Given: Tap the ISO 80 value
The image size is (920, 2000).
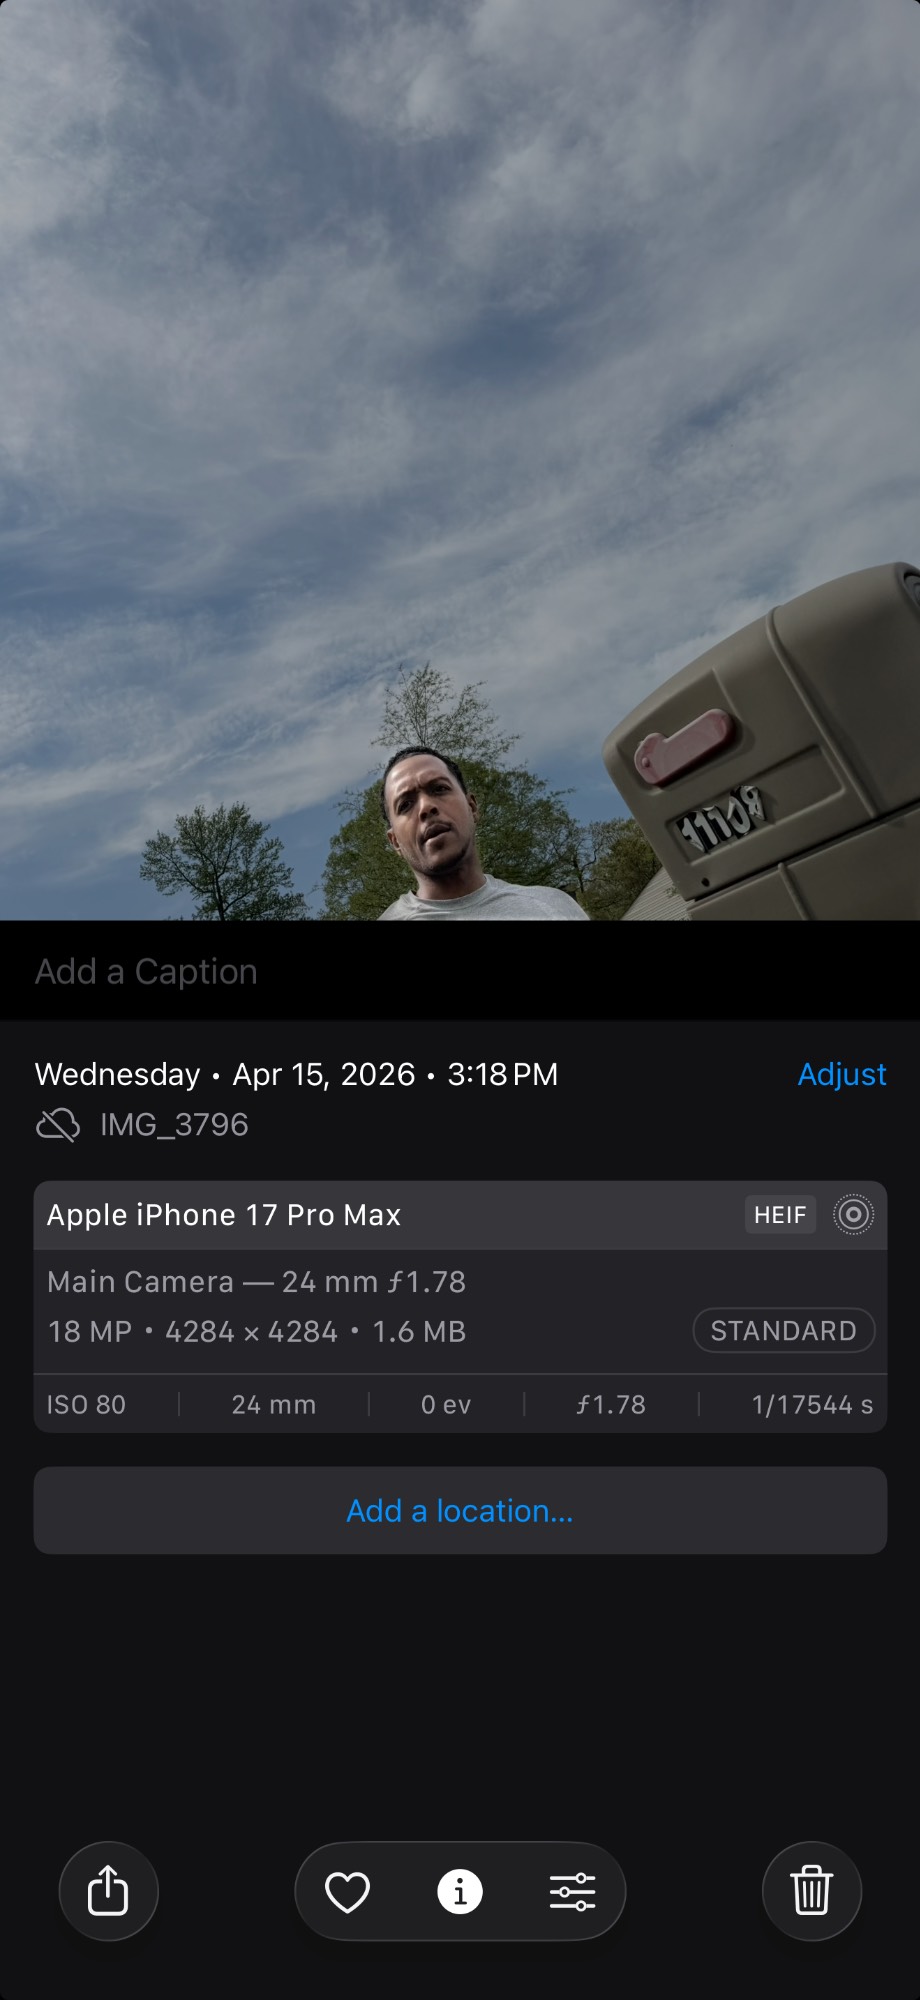Looking at the screenshot, I should click(86, 1405).
